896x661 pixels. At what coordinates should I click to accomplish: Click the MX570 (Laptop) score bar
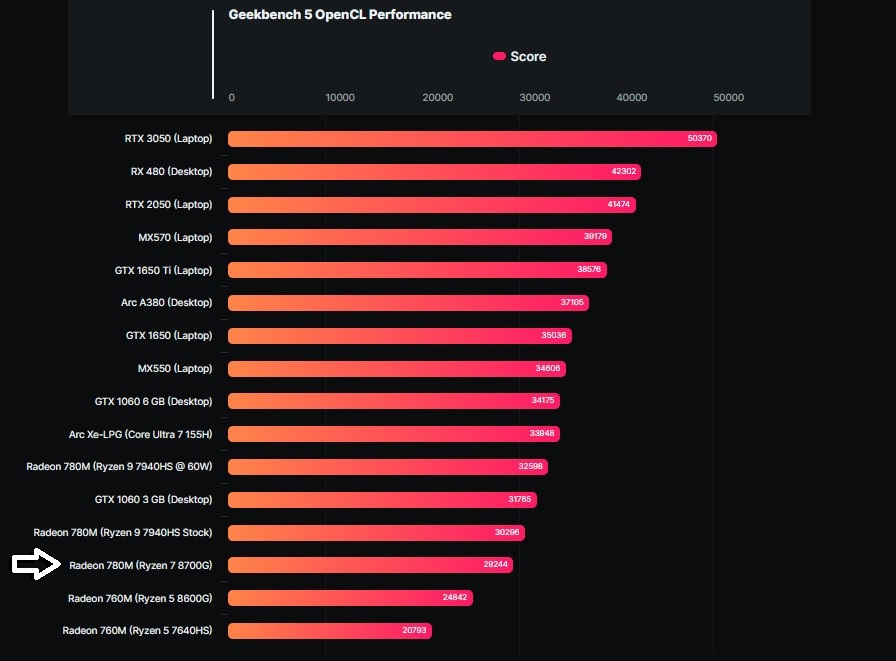tap(410, 237)
